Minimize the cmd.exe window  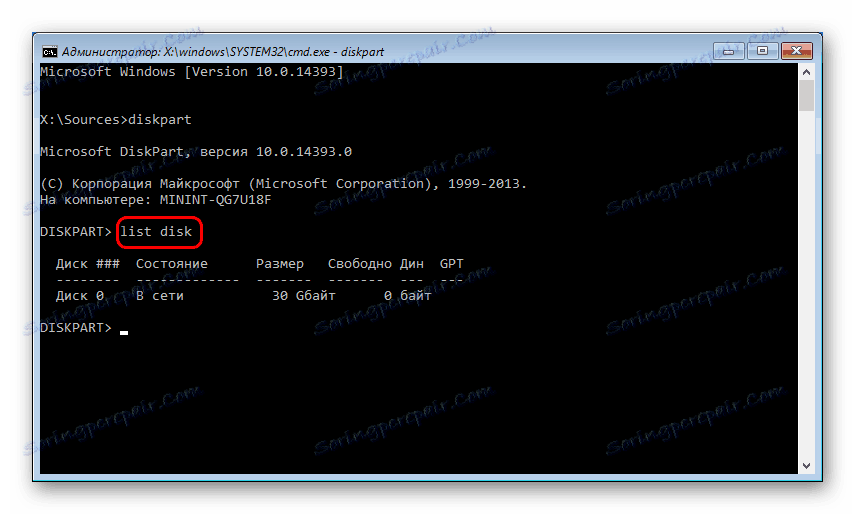(x=728, y=51)
